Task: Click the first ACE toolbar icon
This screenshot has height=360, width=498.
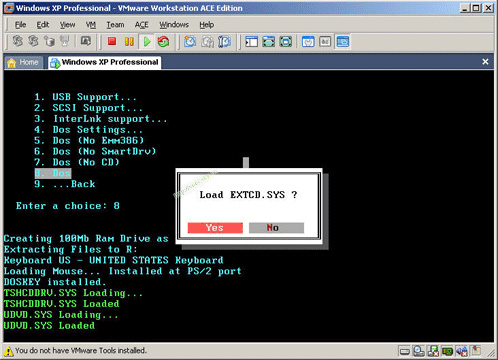Action: [x=18, y=41]
